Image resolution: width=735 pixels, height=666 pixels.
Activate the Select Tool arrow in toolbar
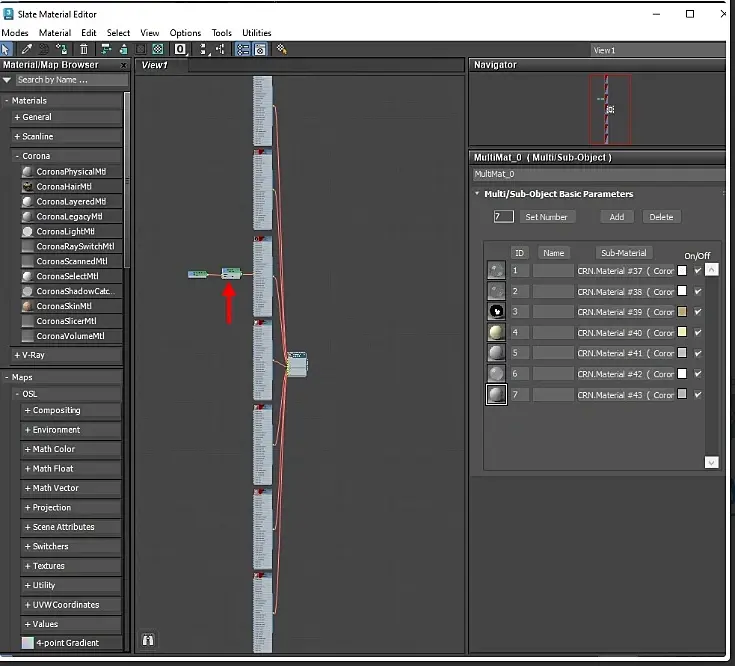tap(6, 49)
